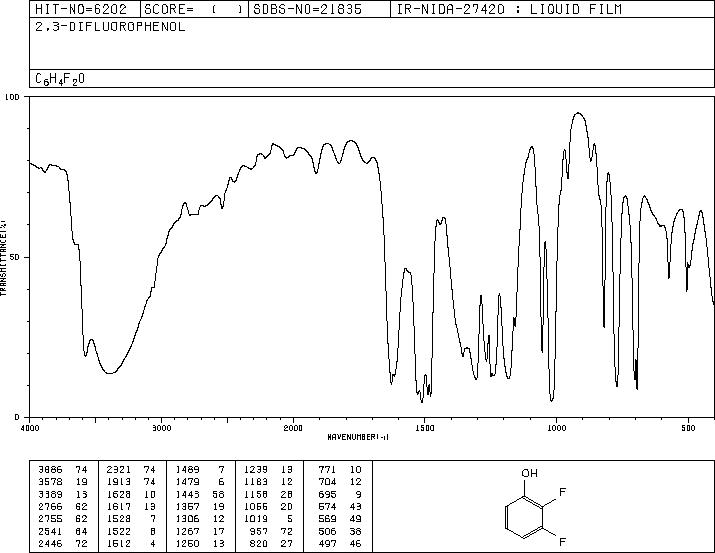Click the upper F atom in structure
715x553 pixels.
[562, 492]
